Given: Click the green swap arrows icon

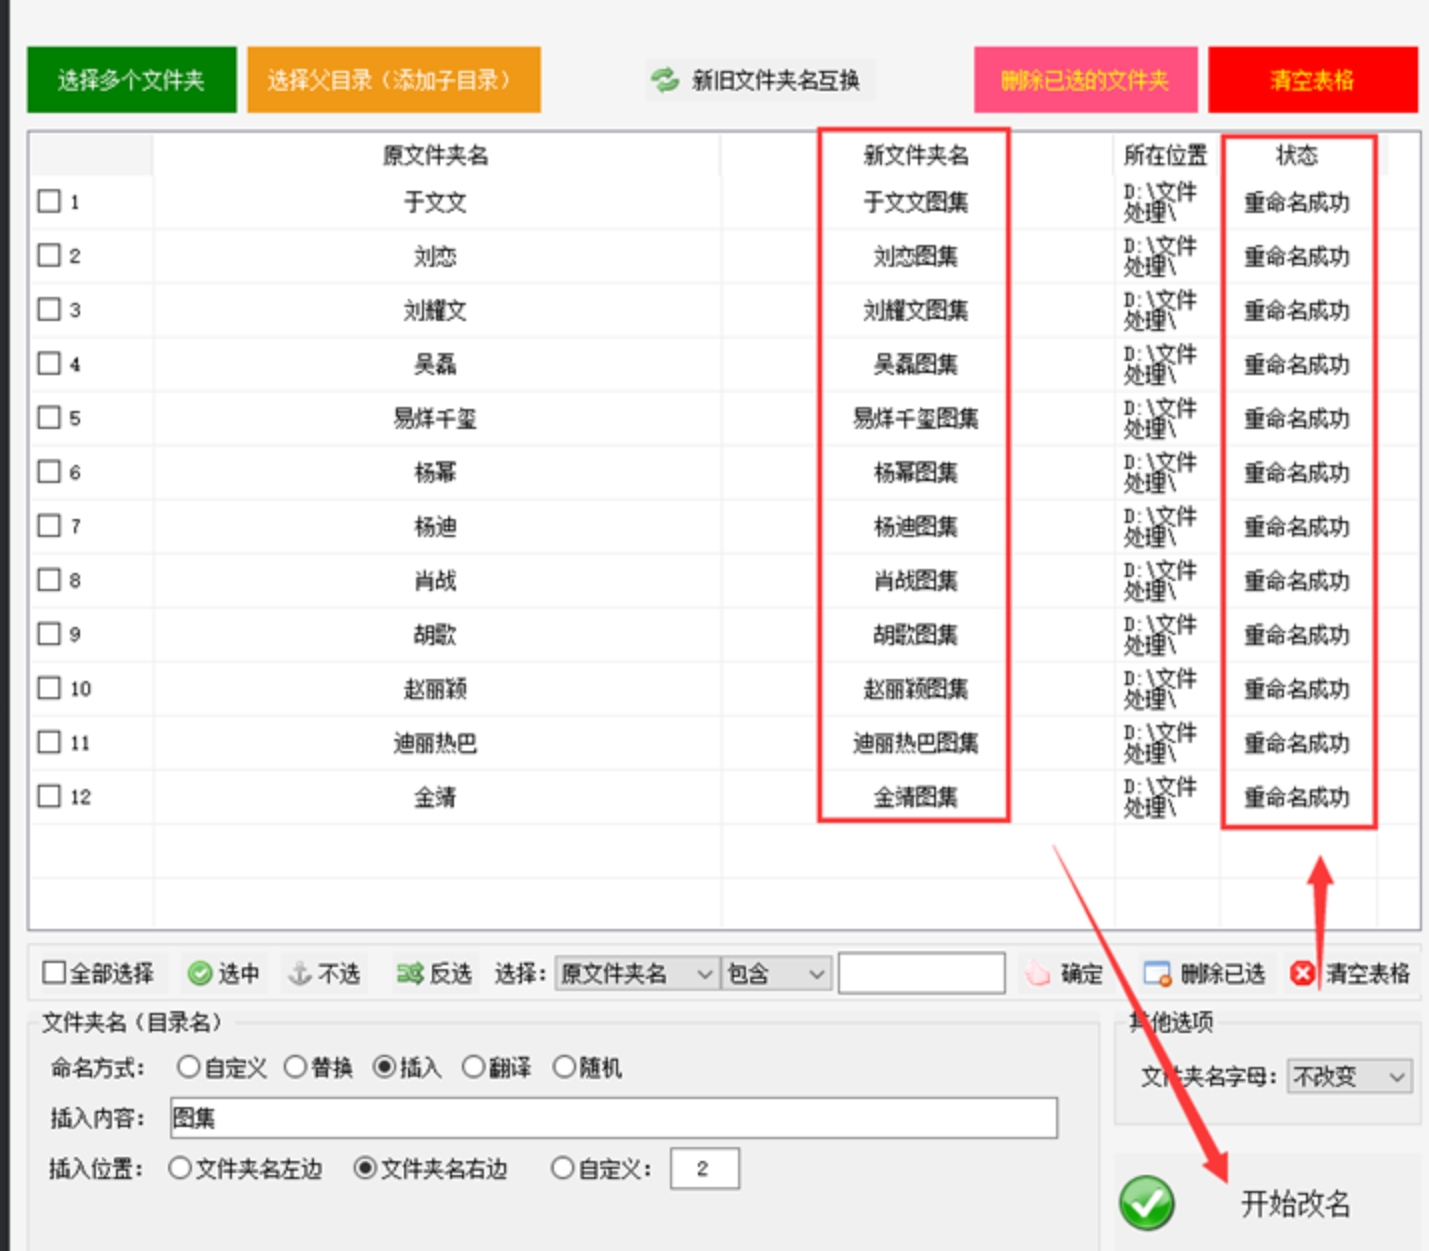Looking at the screenshot, I should (664, 80).
